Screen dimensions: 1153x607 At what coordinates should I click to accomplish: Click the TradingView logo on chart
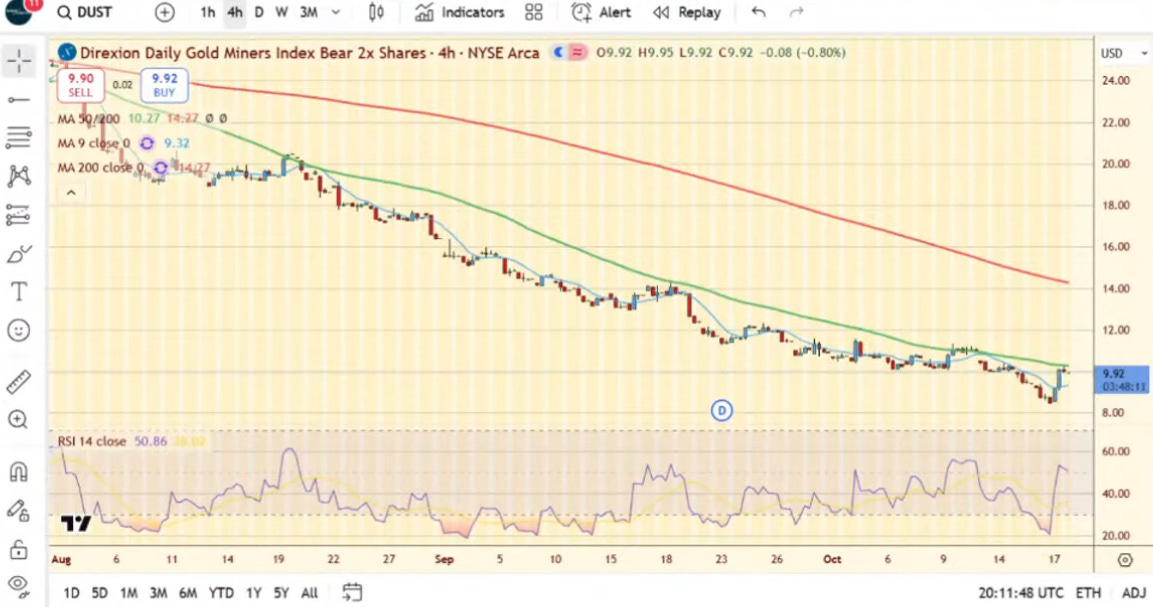click(x=76, y=523)
